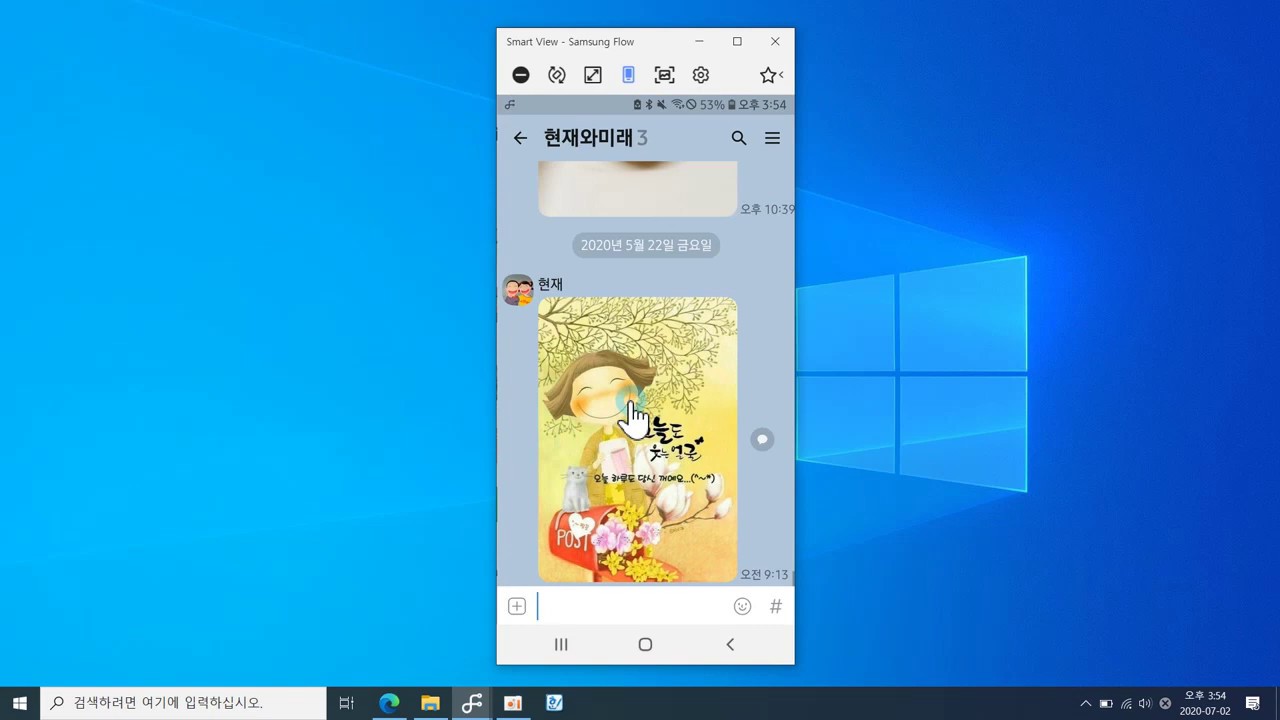Screen dimensions: 1280x720
Task: Click the 2020년 5월 22일 금요일 date label
Action: (646, 245)
